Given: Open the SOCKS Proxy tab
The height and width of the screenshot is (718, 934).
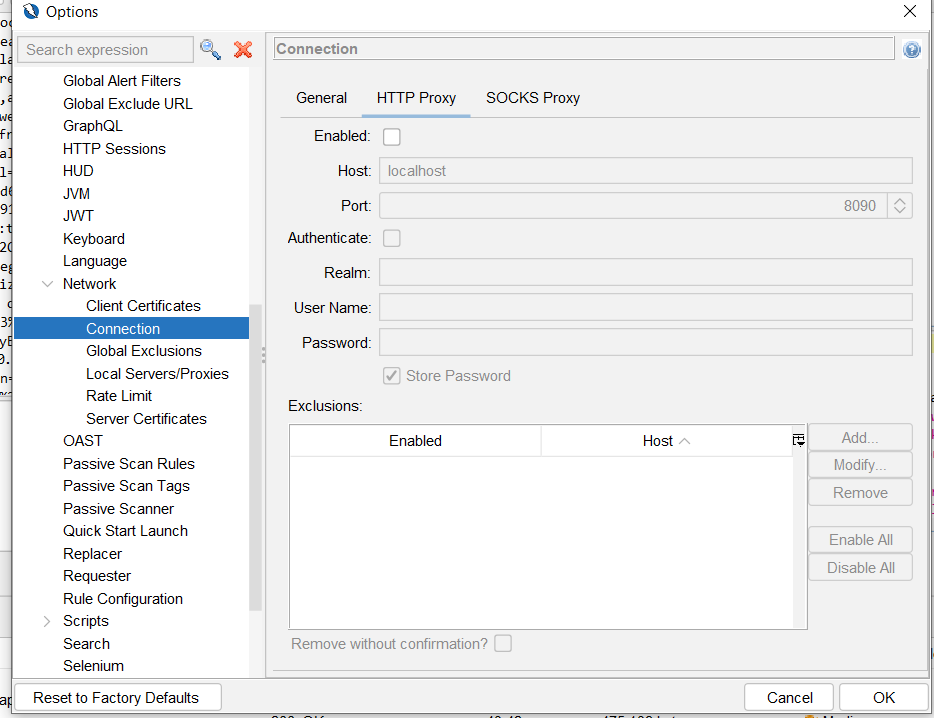Looking at the screenshot, I should [533, 98].
